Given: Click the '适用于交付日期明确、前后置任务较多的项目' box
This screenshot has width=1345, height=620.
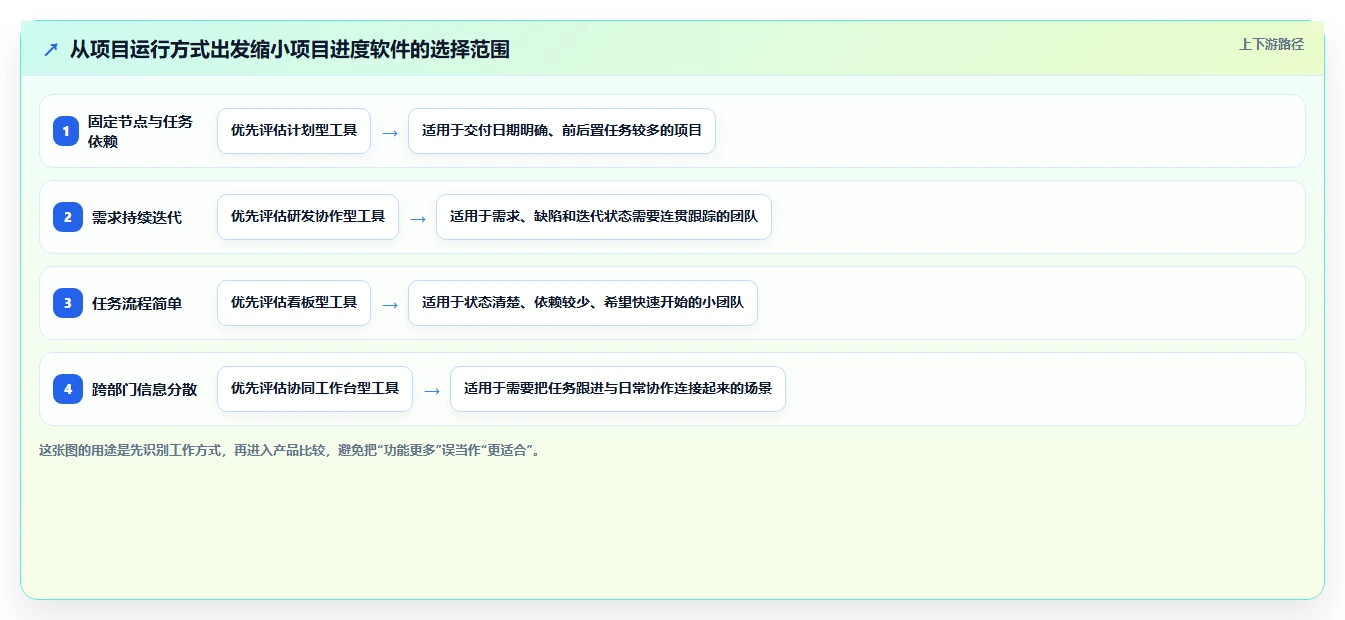Looking at the screenshot, I should coord(562,131).
